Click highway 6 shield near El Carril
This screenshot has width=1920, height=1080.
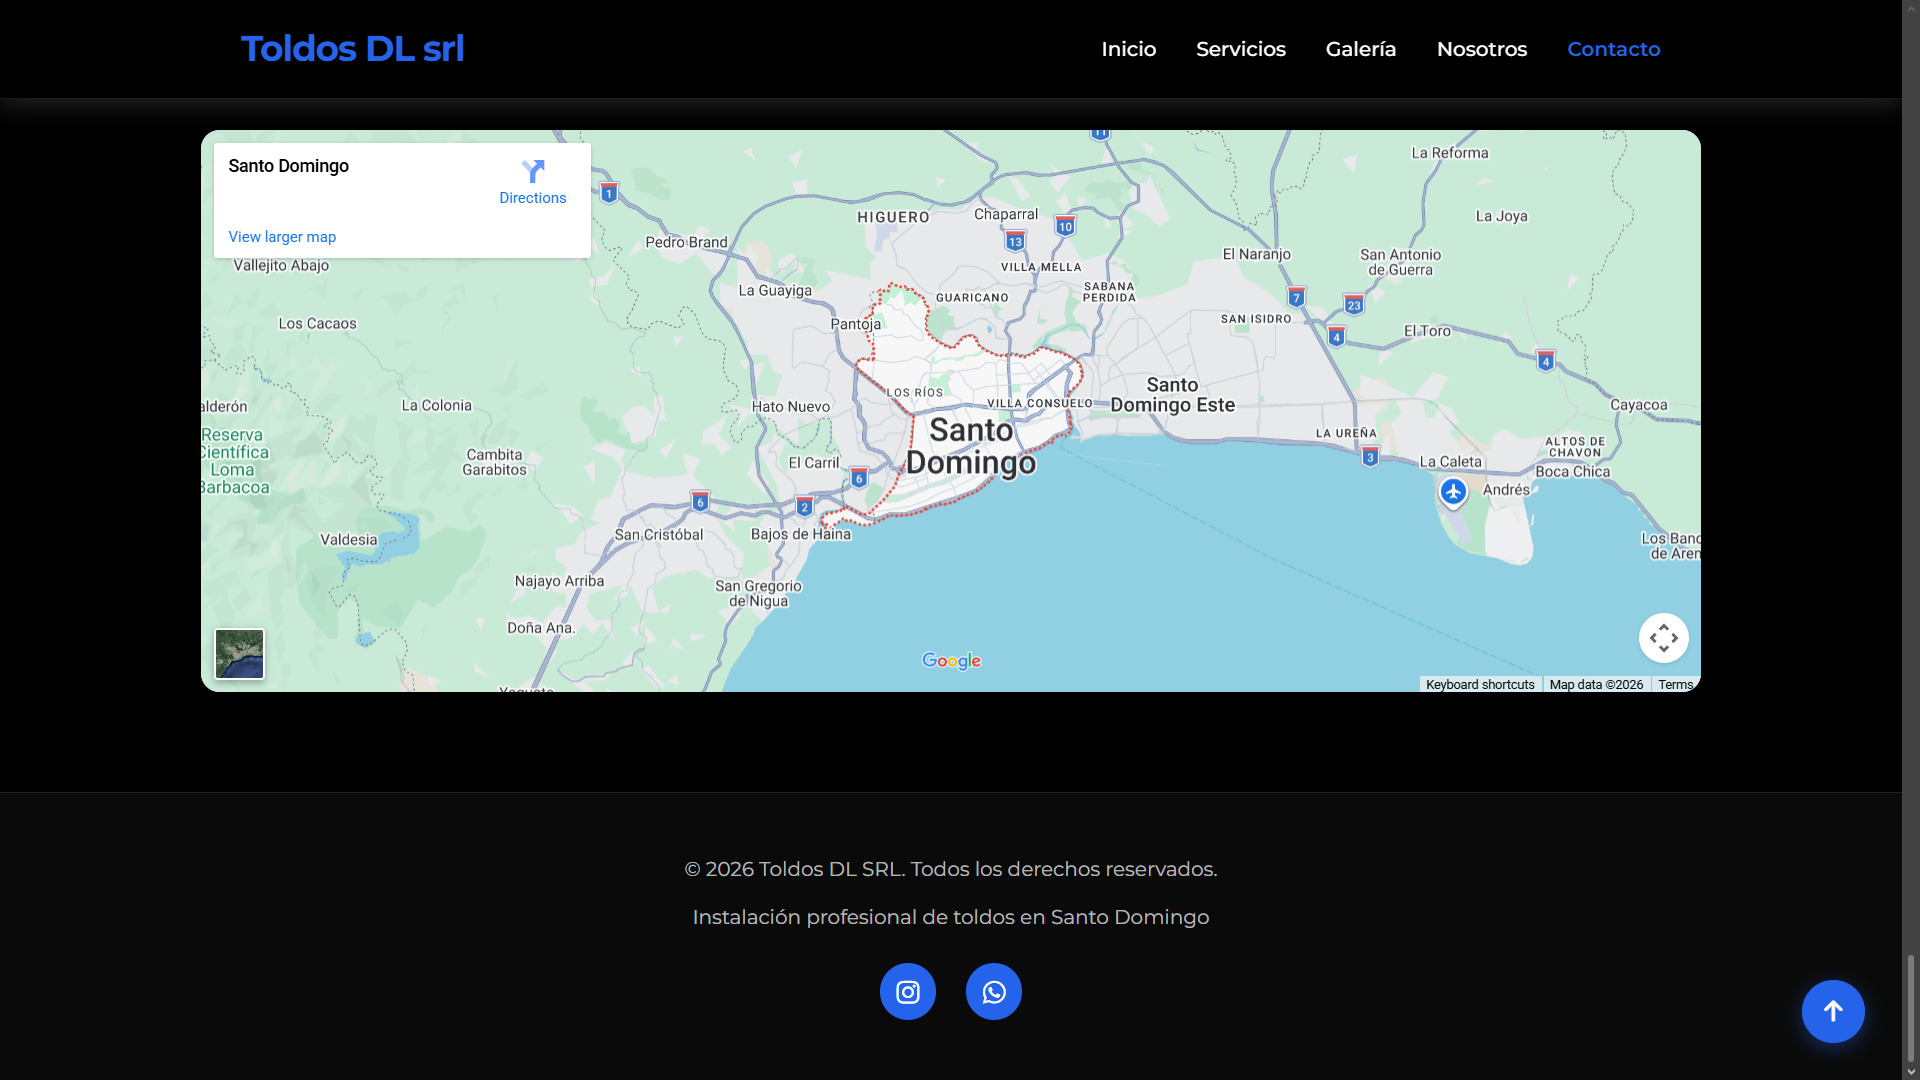[859, 478]
